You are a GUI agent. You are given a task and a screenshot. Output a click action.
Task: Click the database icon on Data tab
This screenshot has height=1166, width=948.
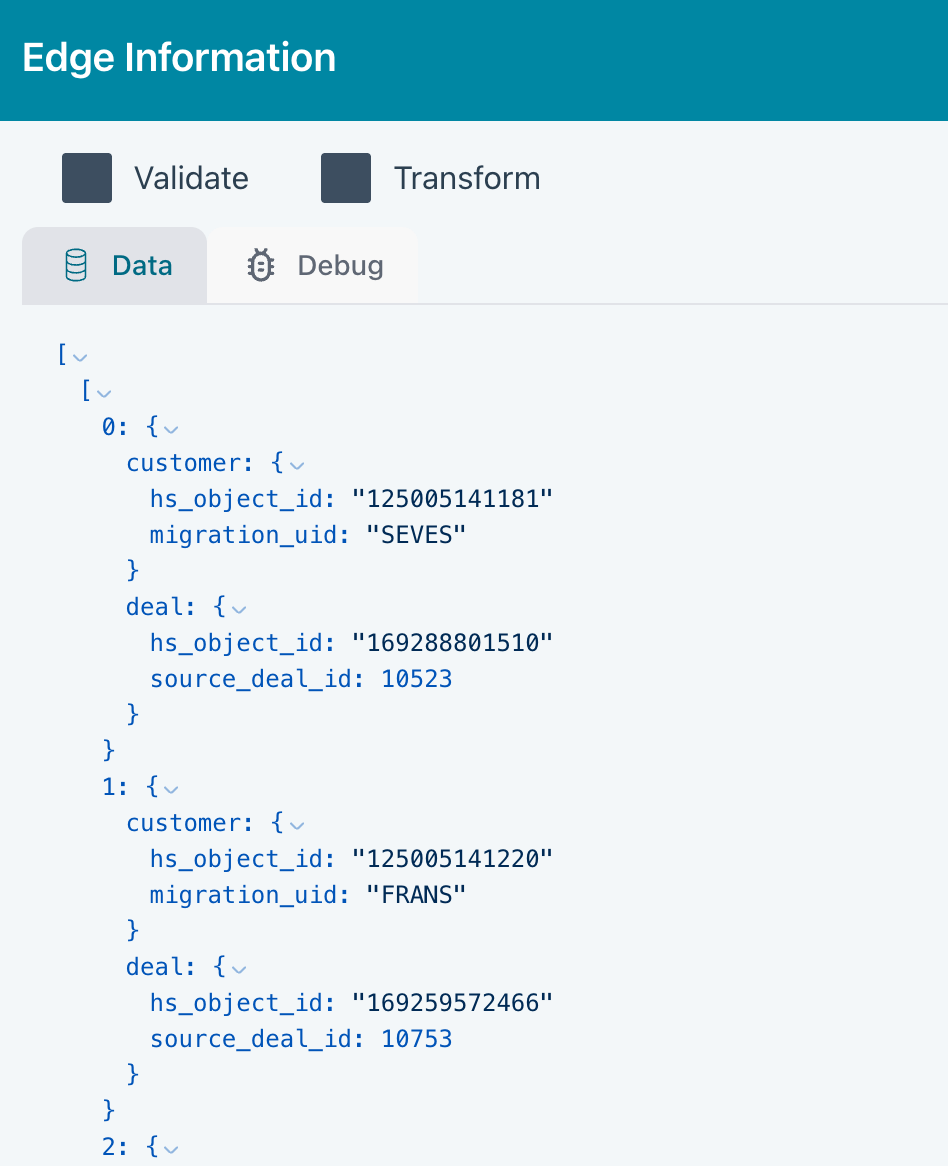coord(76,266)
